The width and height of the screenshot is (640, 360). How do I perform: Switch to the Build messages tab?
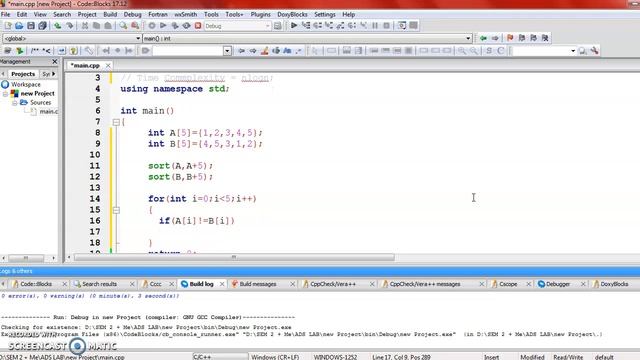(258, 284)
